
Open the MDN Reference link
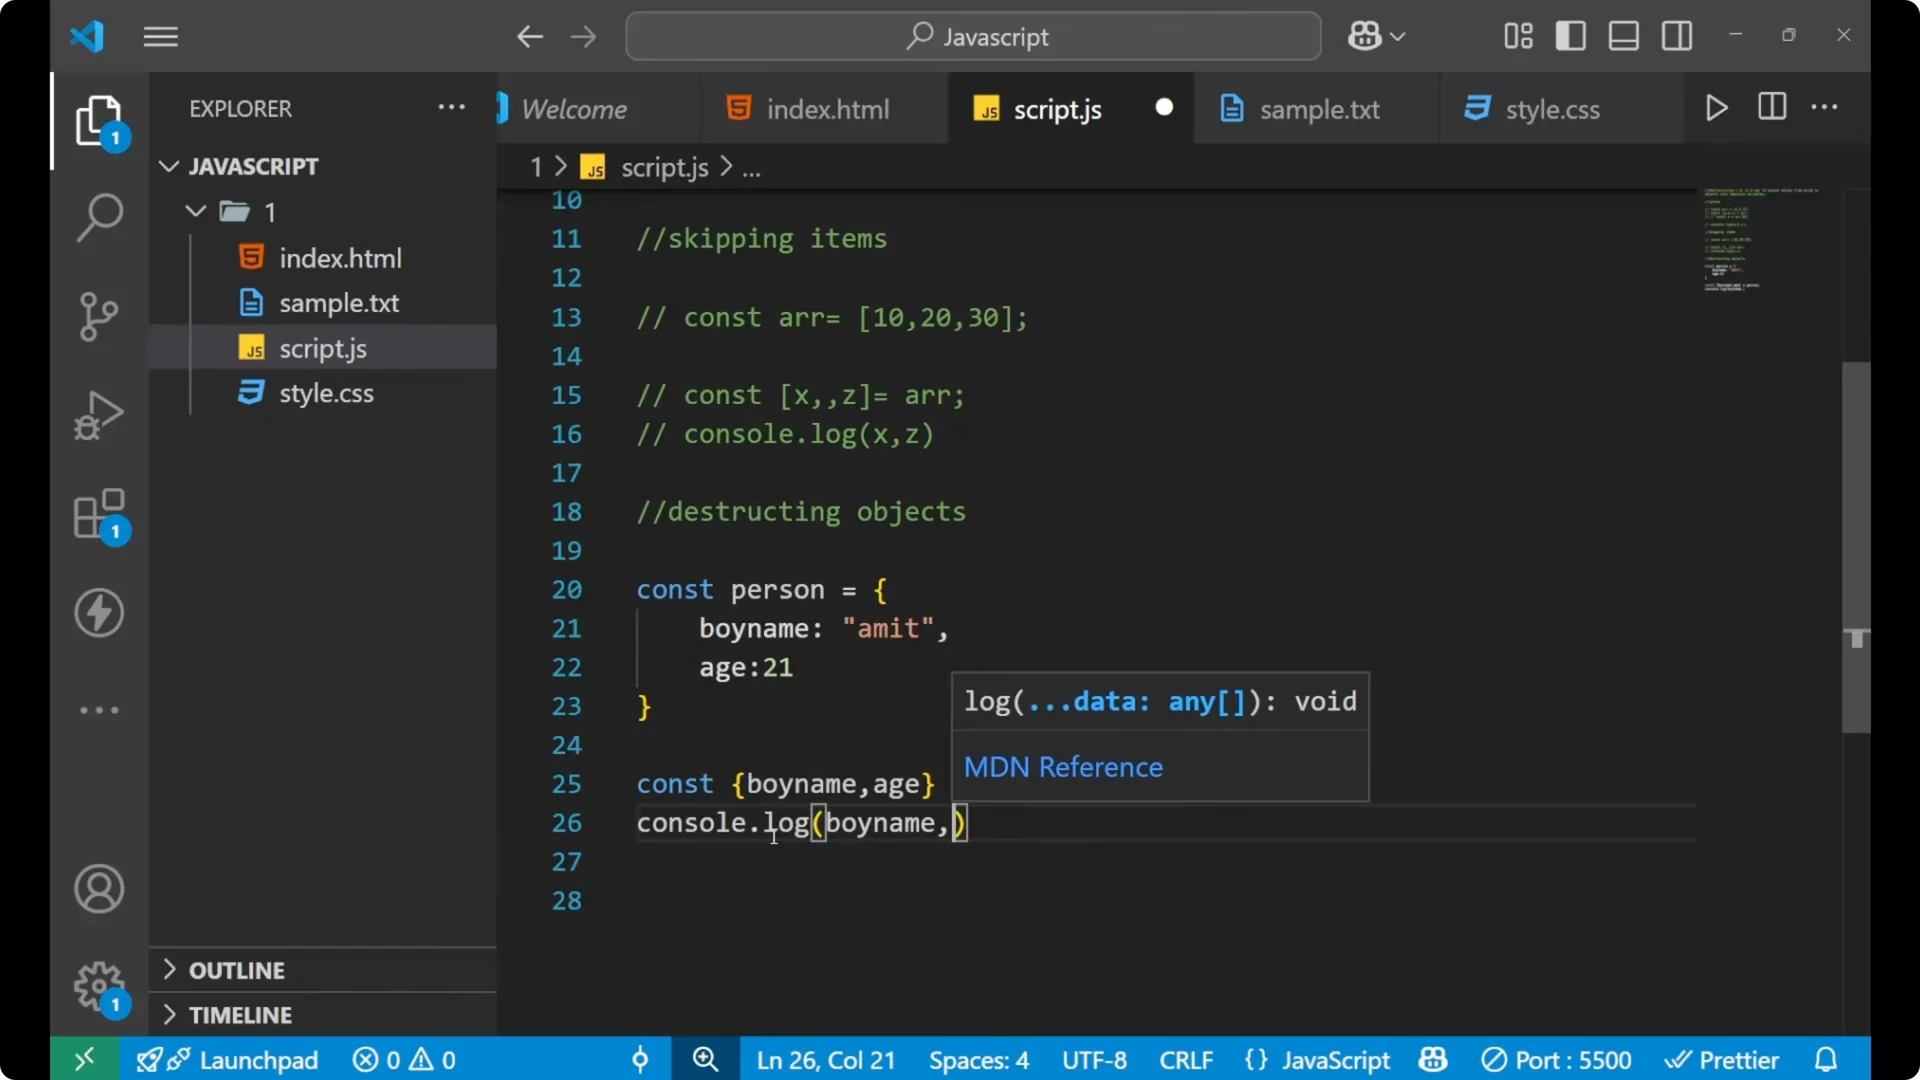[1063, 767]
